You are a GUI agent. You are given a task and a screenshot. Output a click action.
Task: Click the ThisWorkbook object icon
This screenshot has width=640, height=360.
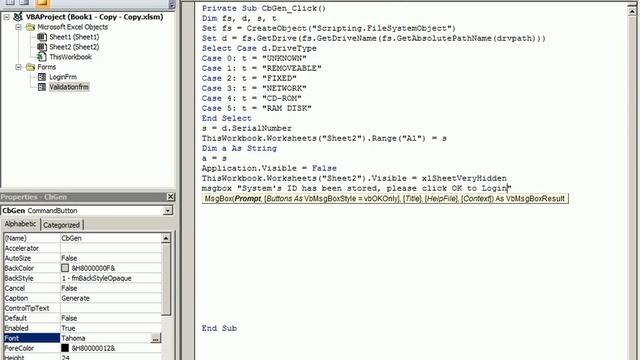[42, 57]
